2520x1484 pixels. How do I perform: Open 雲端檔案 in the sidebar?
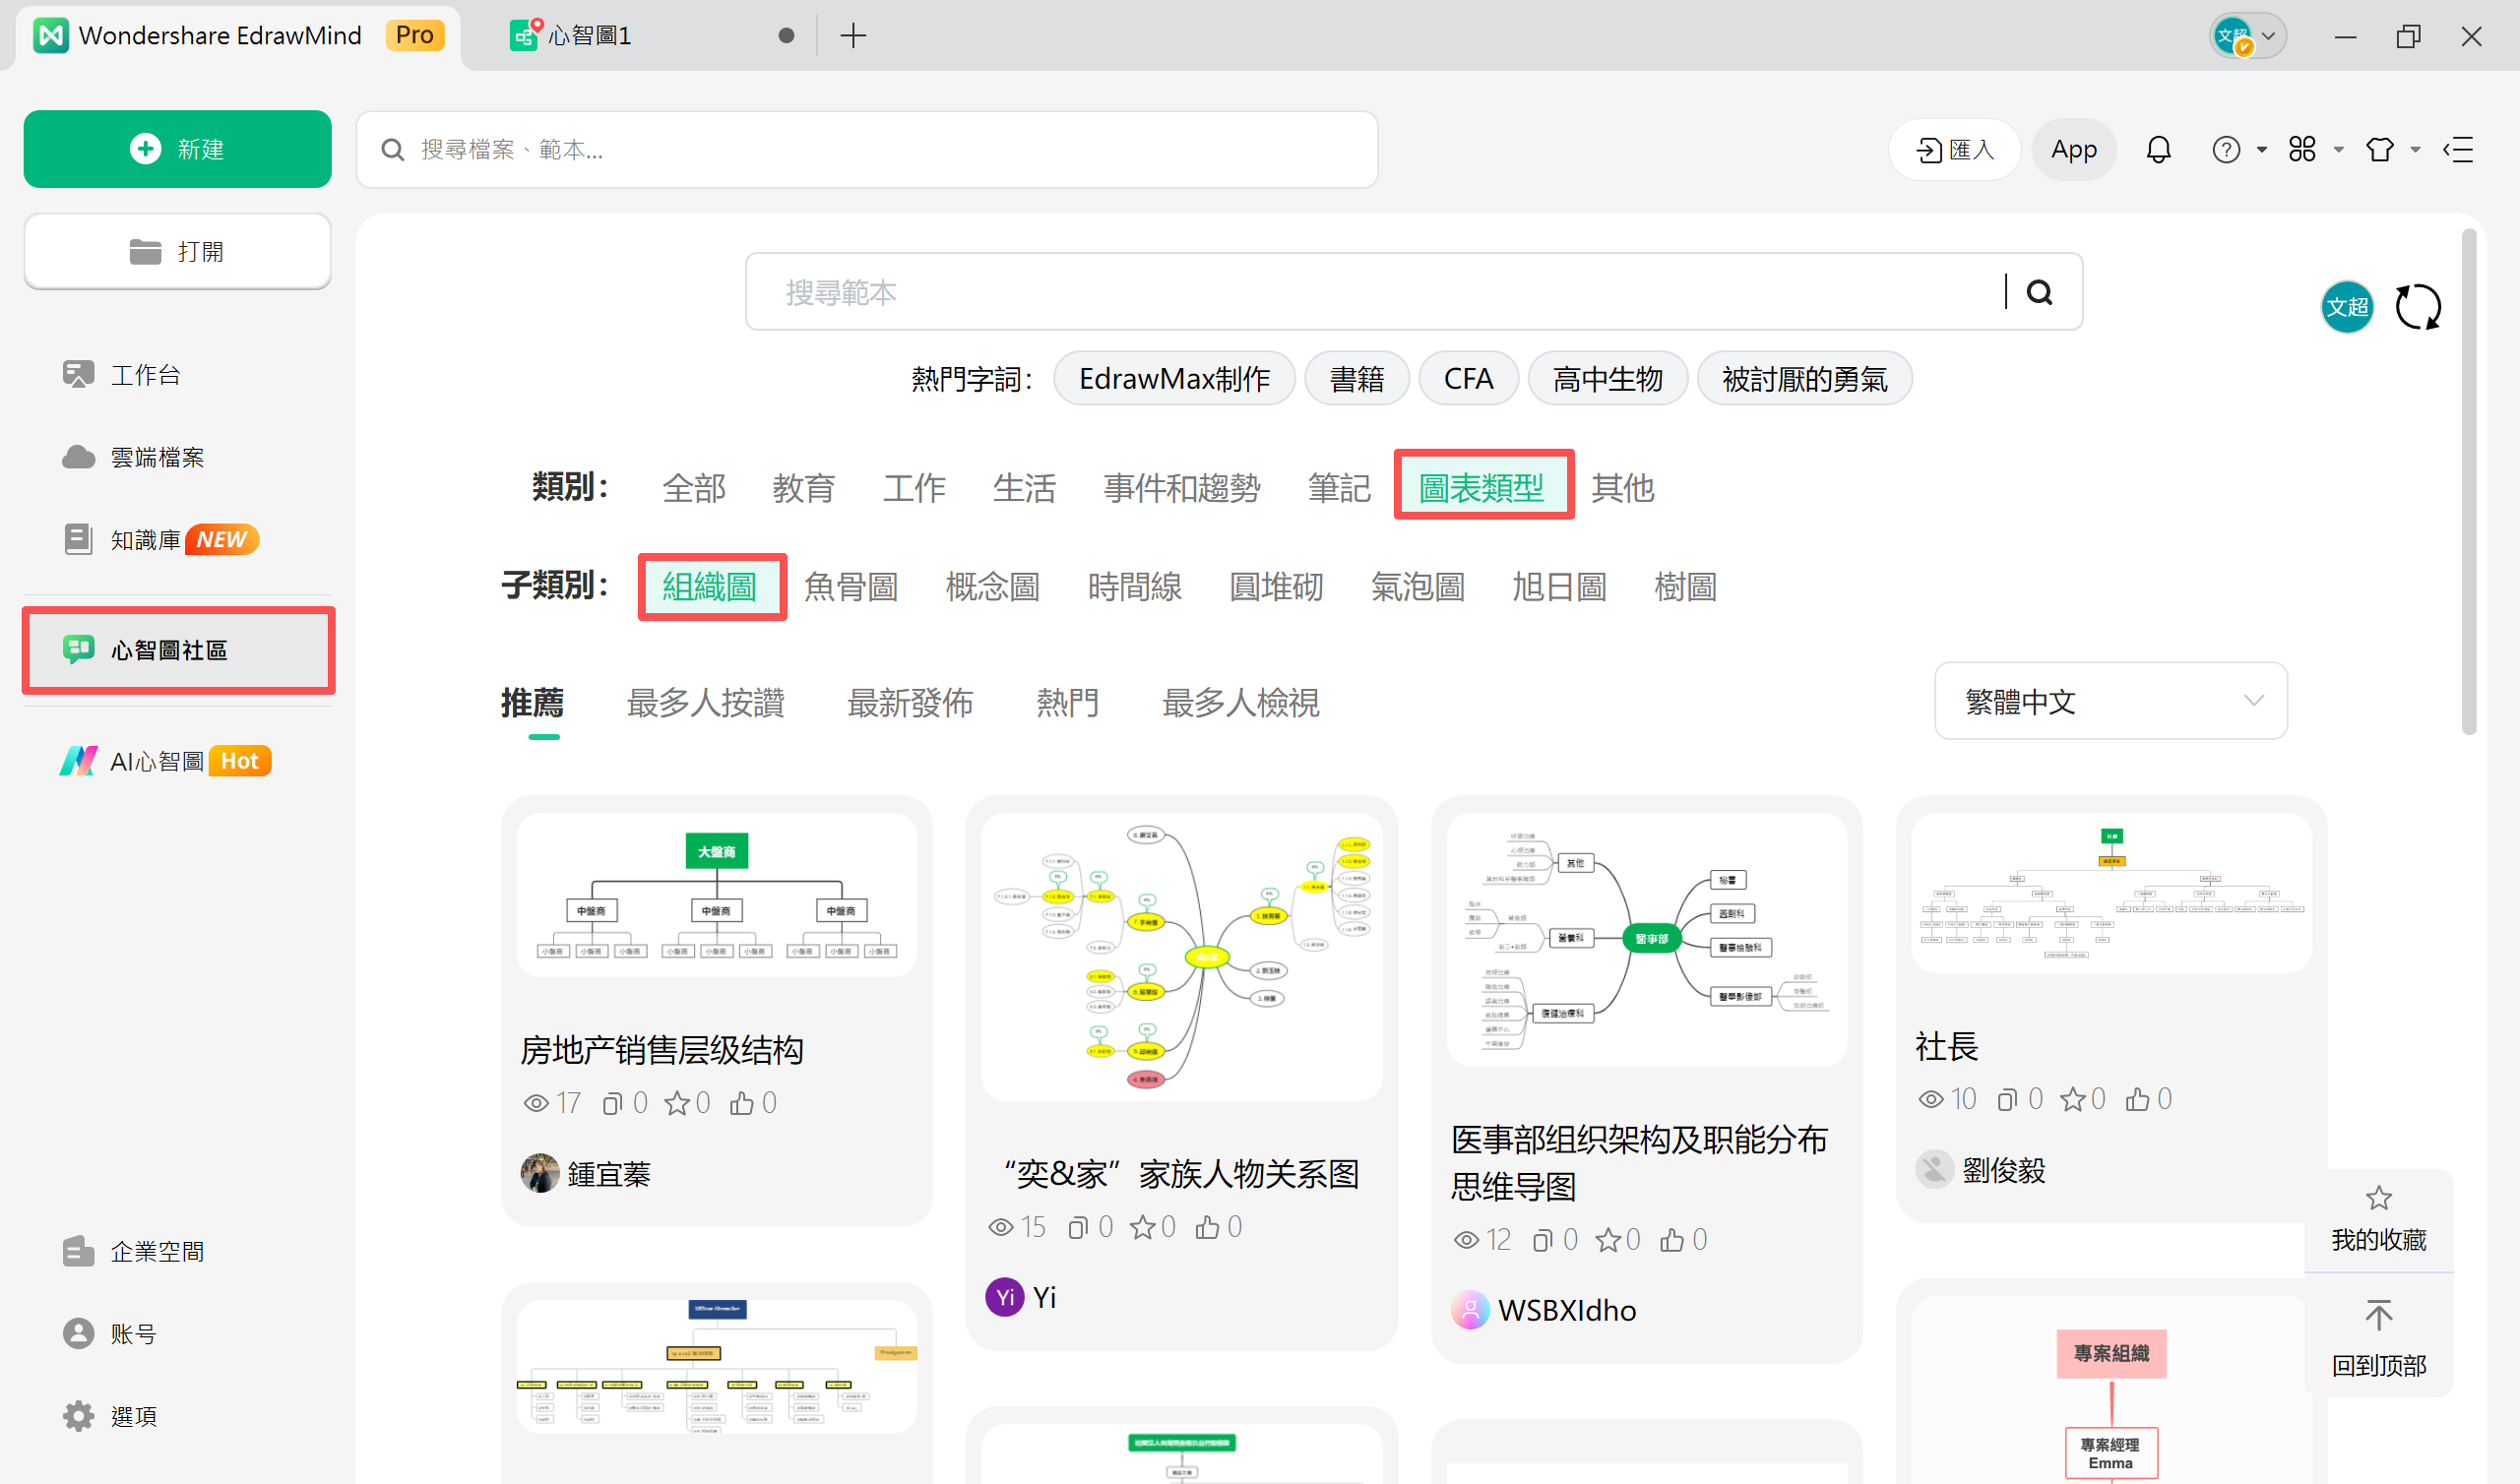[157, 457]
